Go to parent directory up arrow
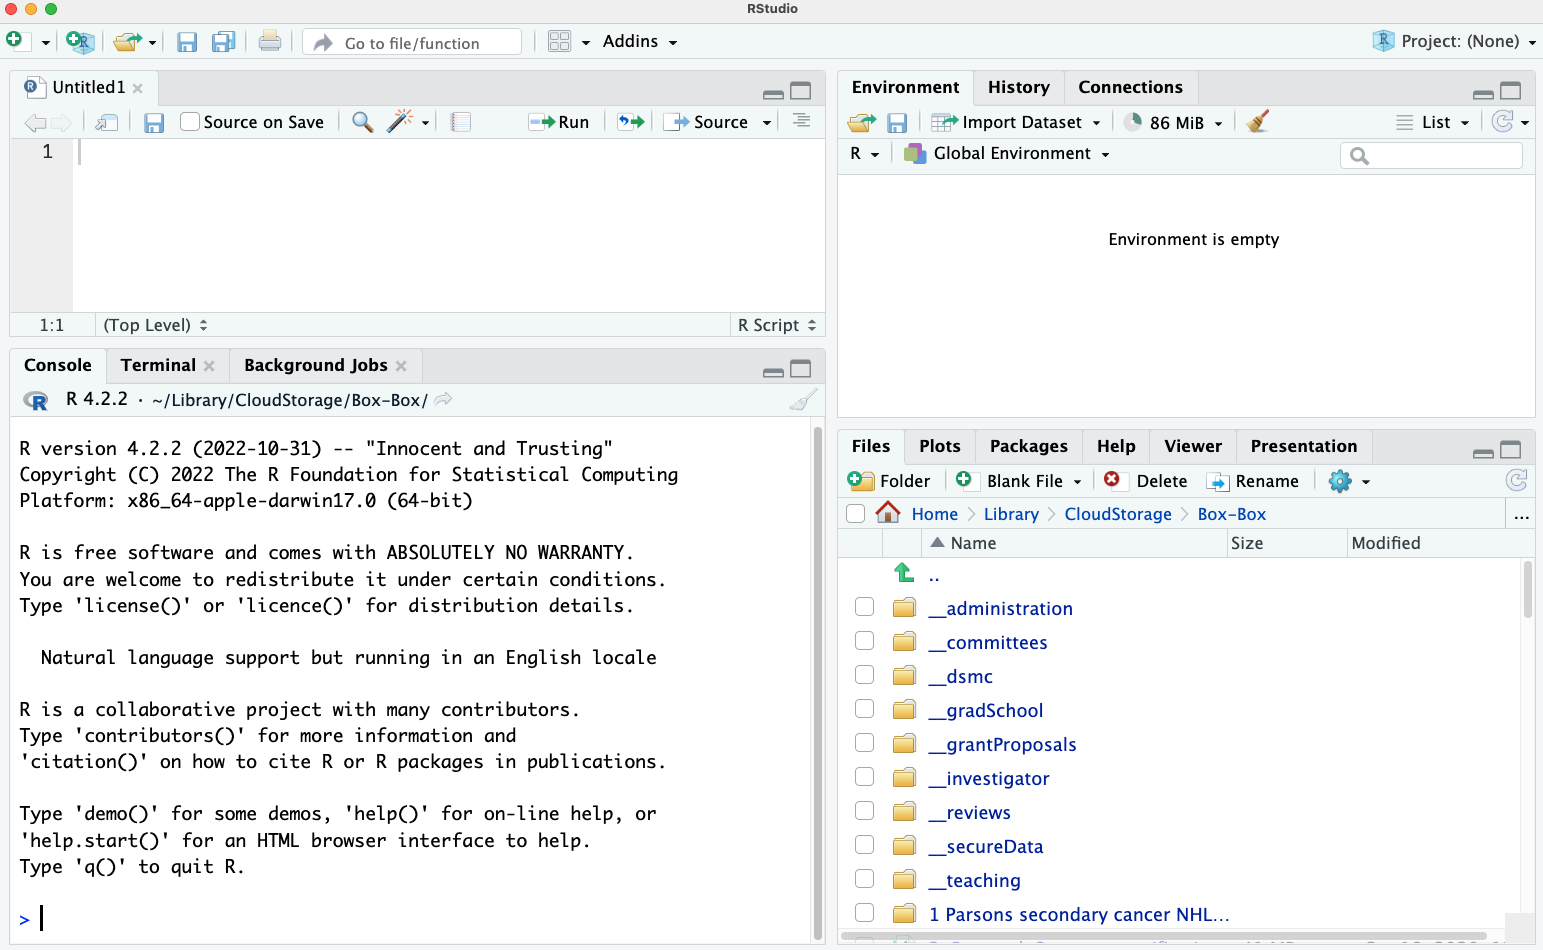This screenshot has width=1543, height=950. tap(904, 573)
